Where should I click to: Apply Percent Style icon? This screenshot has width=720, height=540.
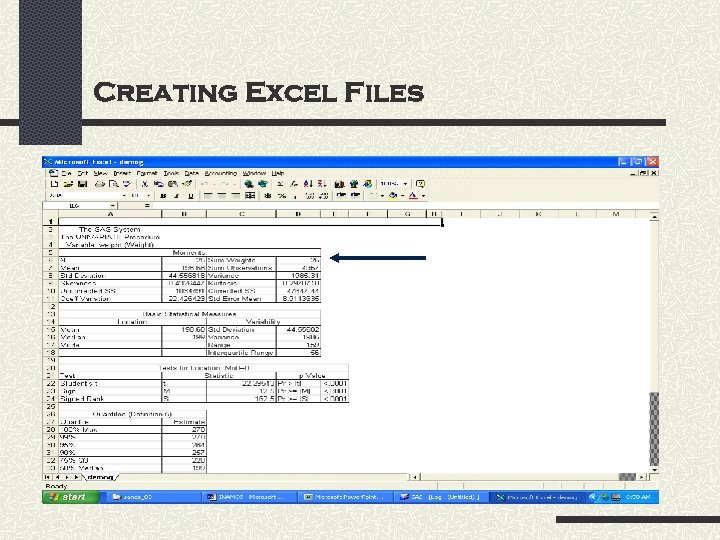(x=282, y=196)
